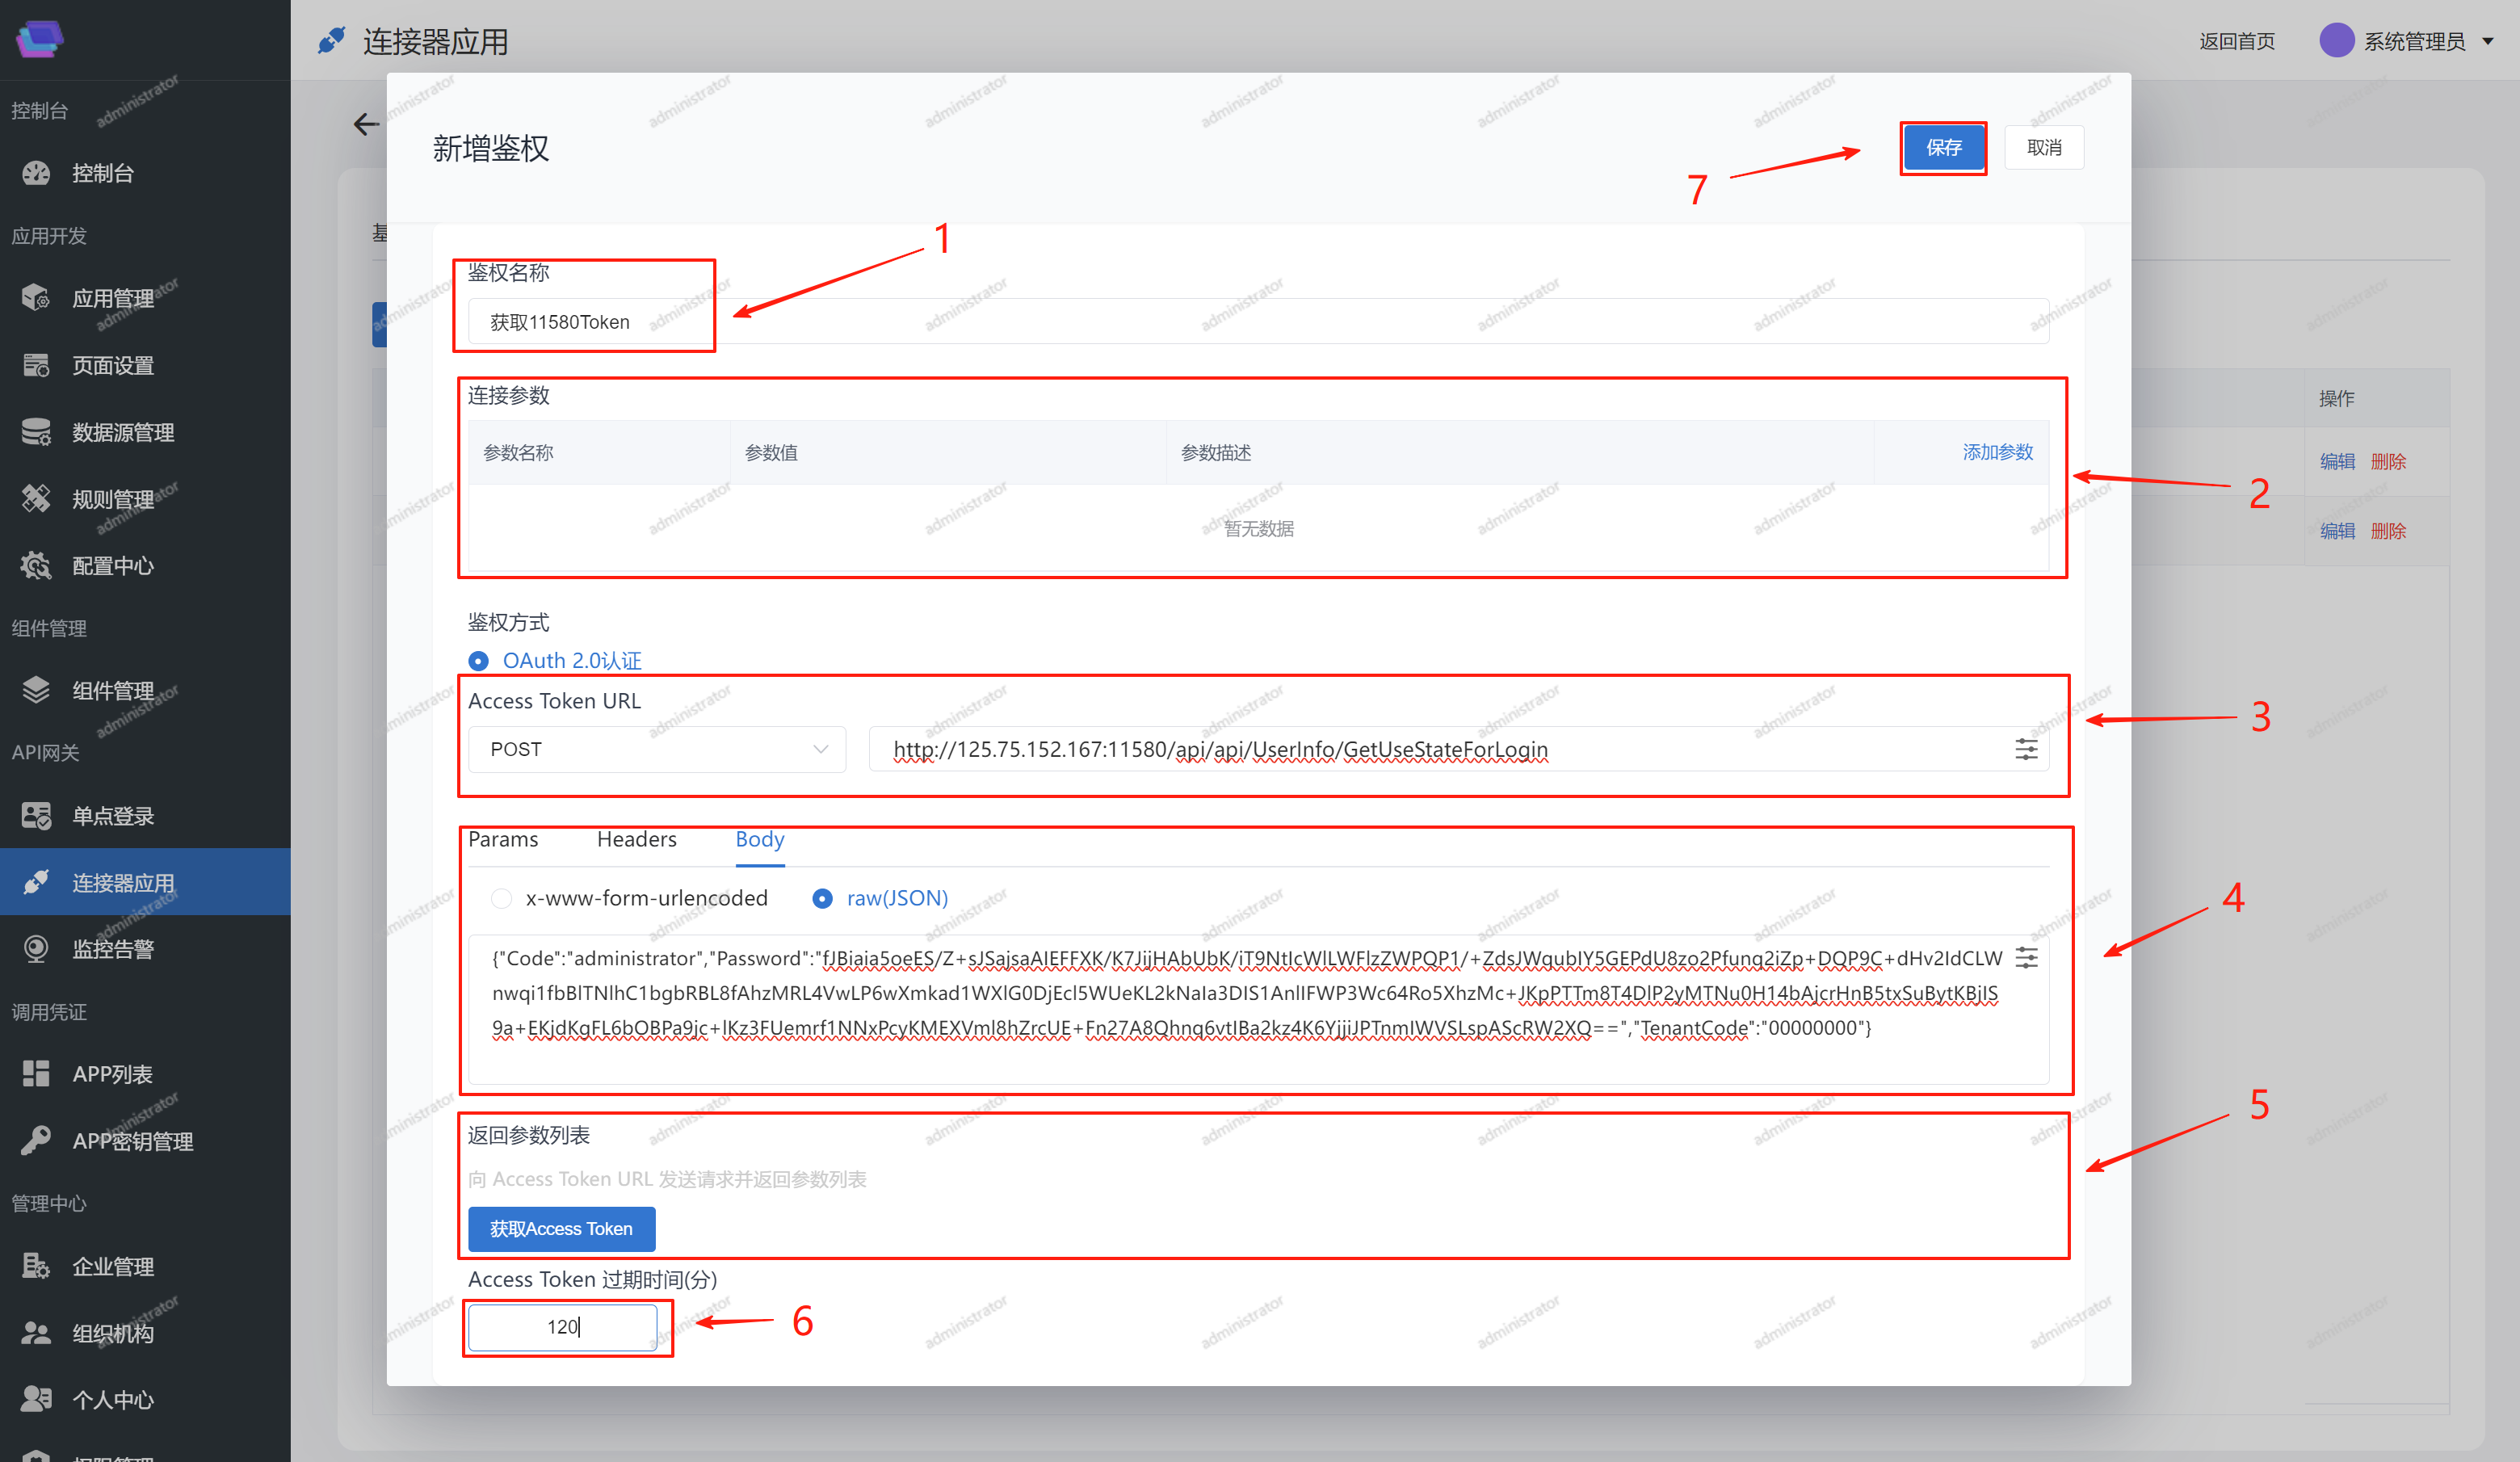Image resolution: width=2520 pixels, height=1462 pixels.
Task: Open the POST method dropdown
Action: (657, 749)
